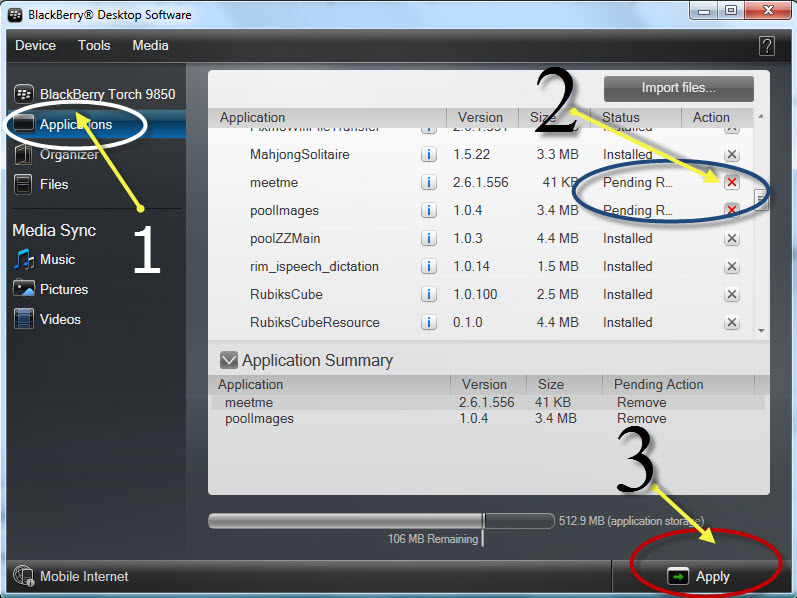Remove MahjongSolitaire via X action
This screenshot has height=598, width=797.
point(731,154)
